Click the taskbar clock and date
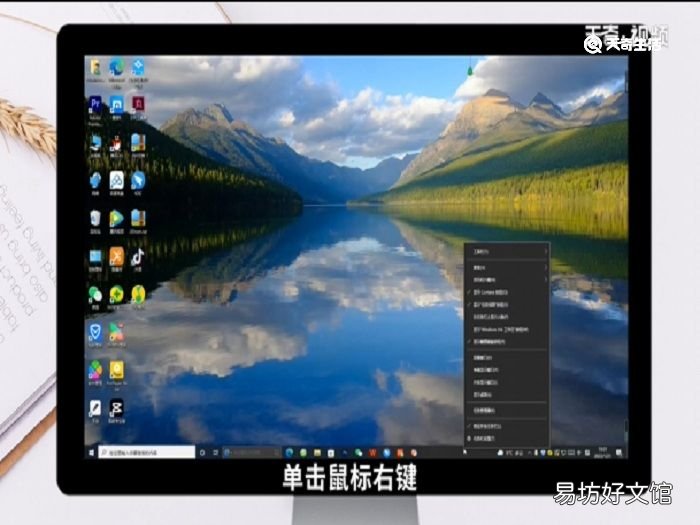This screenshot has height=525, width=700. click(602, 452)
